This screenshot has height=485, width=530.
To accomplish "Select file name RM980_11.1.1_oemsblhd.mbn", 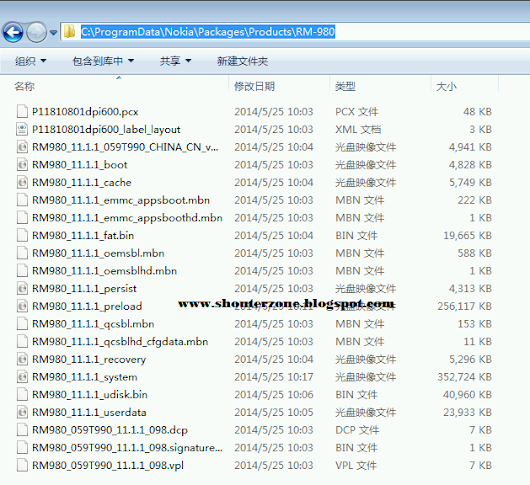I will [x=104, y=271].
